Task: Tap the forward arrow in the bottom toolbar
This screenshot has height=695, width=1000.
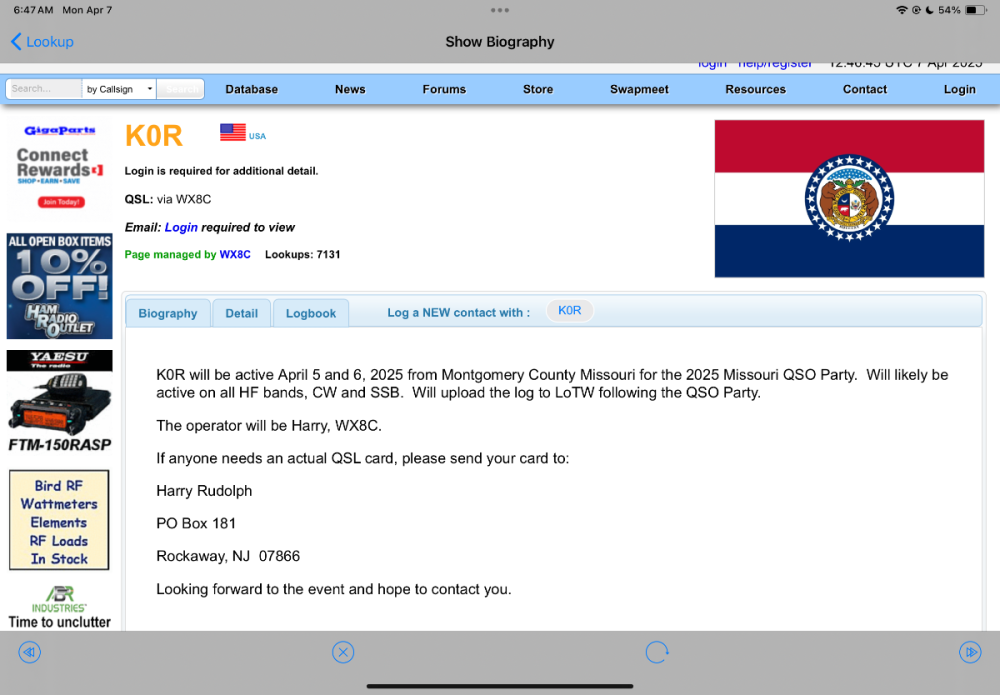Action: 970,652
